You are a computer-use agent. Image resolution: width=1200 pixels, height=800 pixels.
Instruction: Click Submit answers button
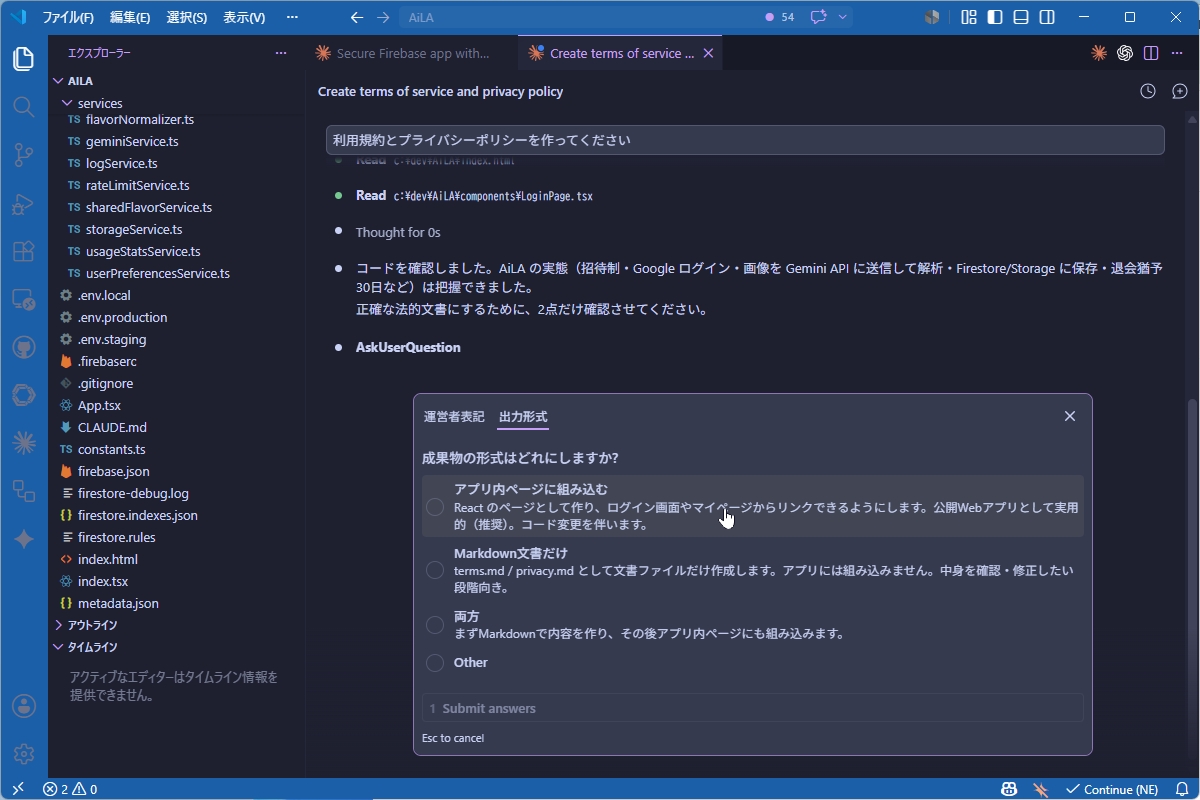click(x=753, y=708)
